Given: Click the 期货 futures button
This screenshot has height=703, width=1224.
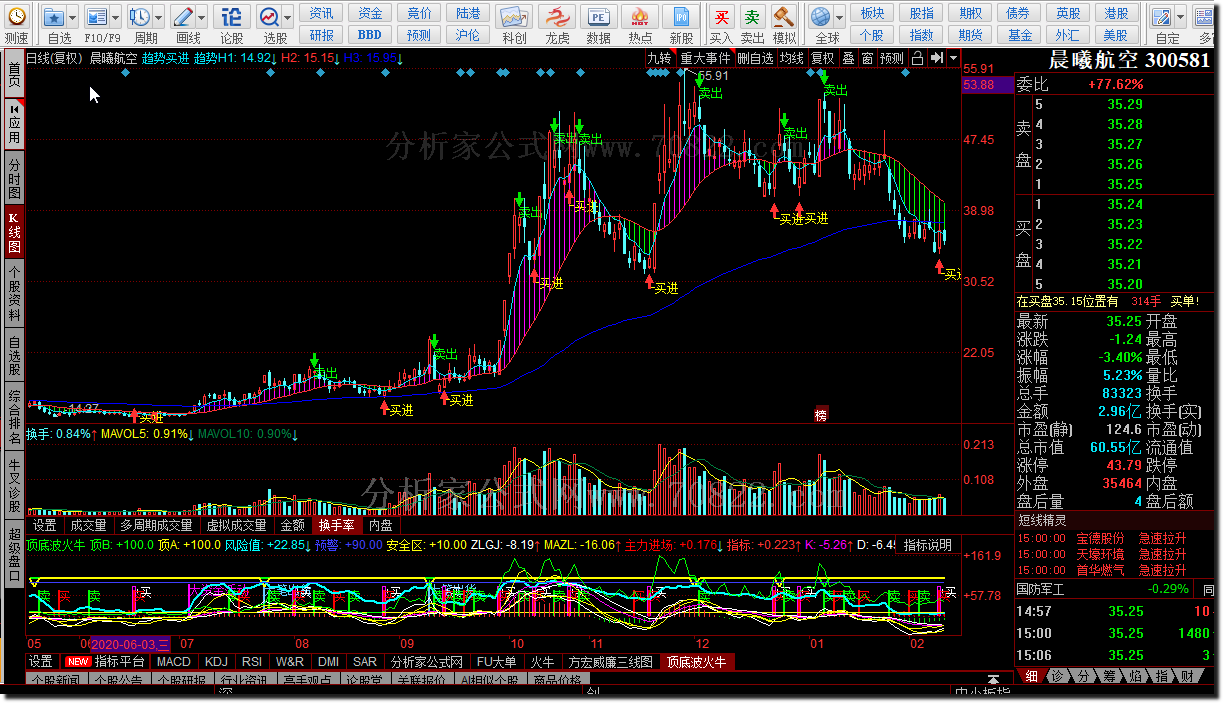Looking at the screenshot, I should click(x=970, y=35).
